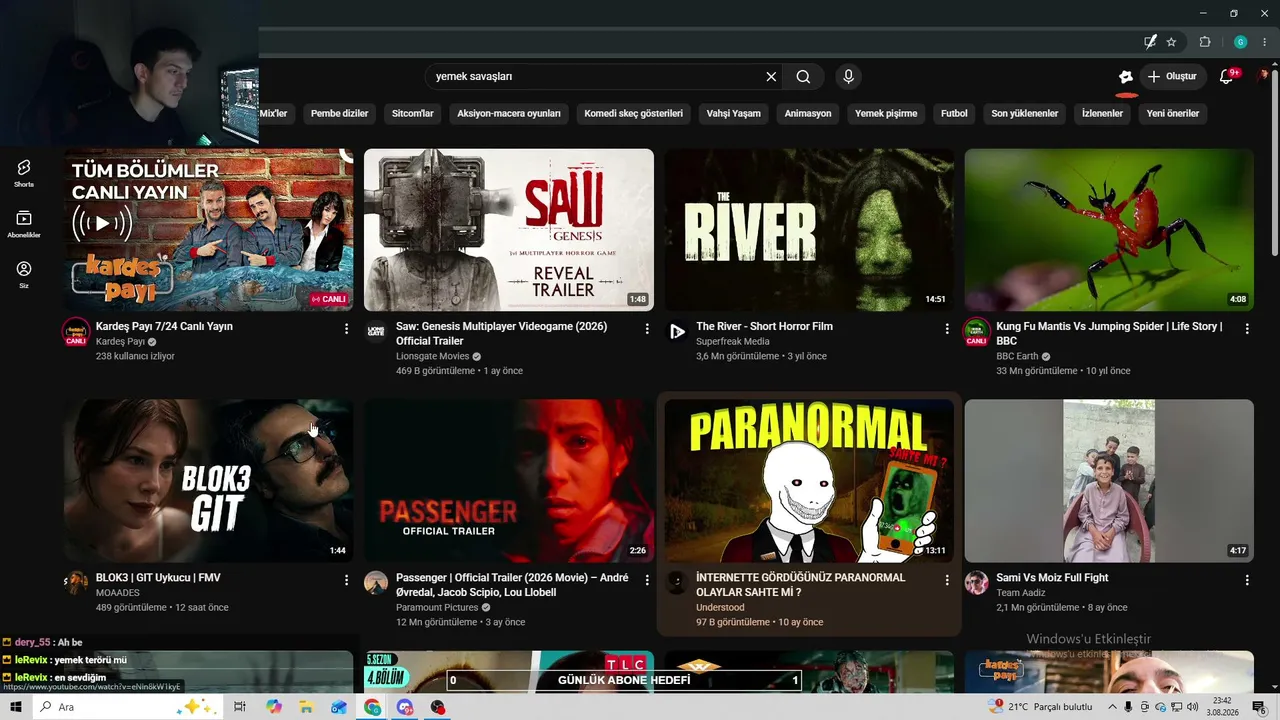Open the BLOK3 | GIT Uykucu title link
This screenshot has width=1280, height=720.
[x=158, y=578]
